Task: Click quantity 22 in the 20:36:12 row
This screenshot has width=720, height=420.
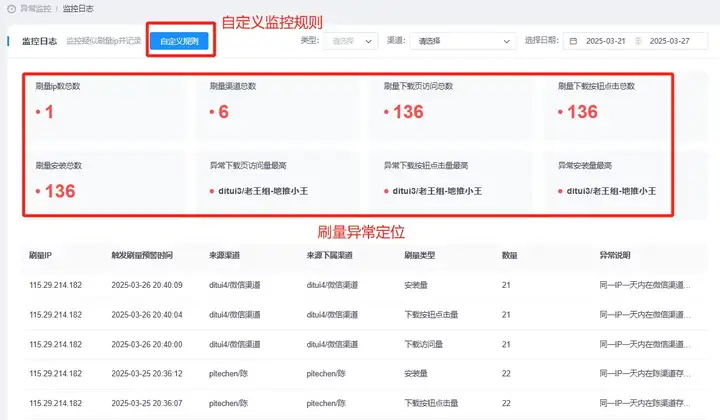Action: pyautogui.click(x=506, y=374)
